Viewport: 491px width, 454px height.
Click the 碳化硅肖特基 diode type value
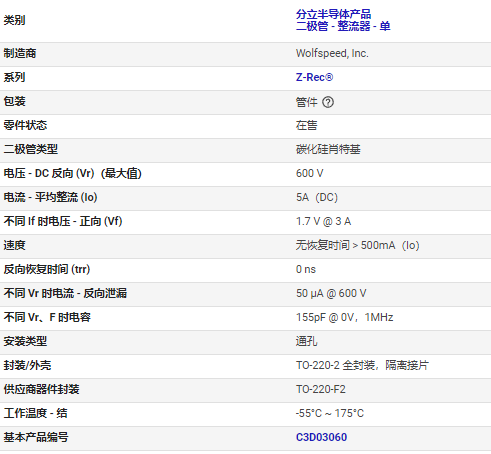[328, 149]
